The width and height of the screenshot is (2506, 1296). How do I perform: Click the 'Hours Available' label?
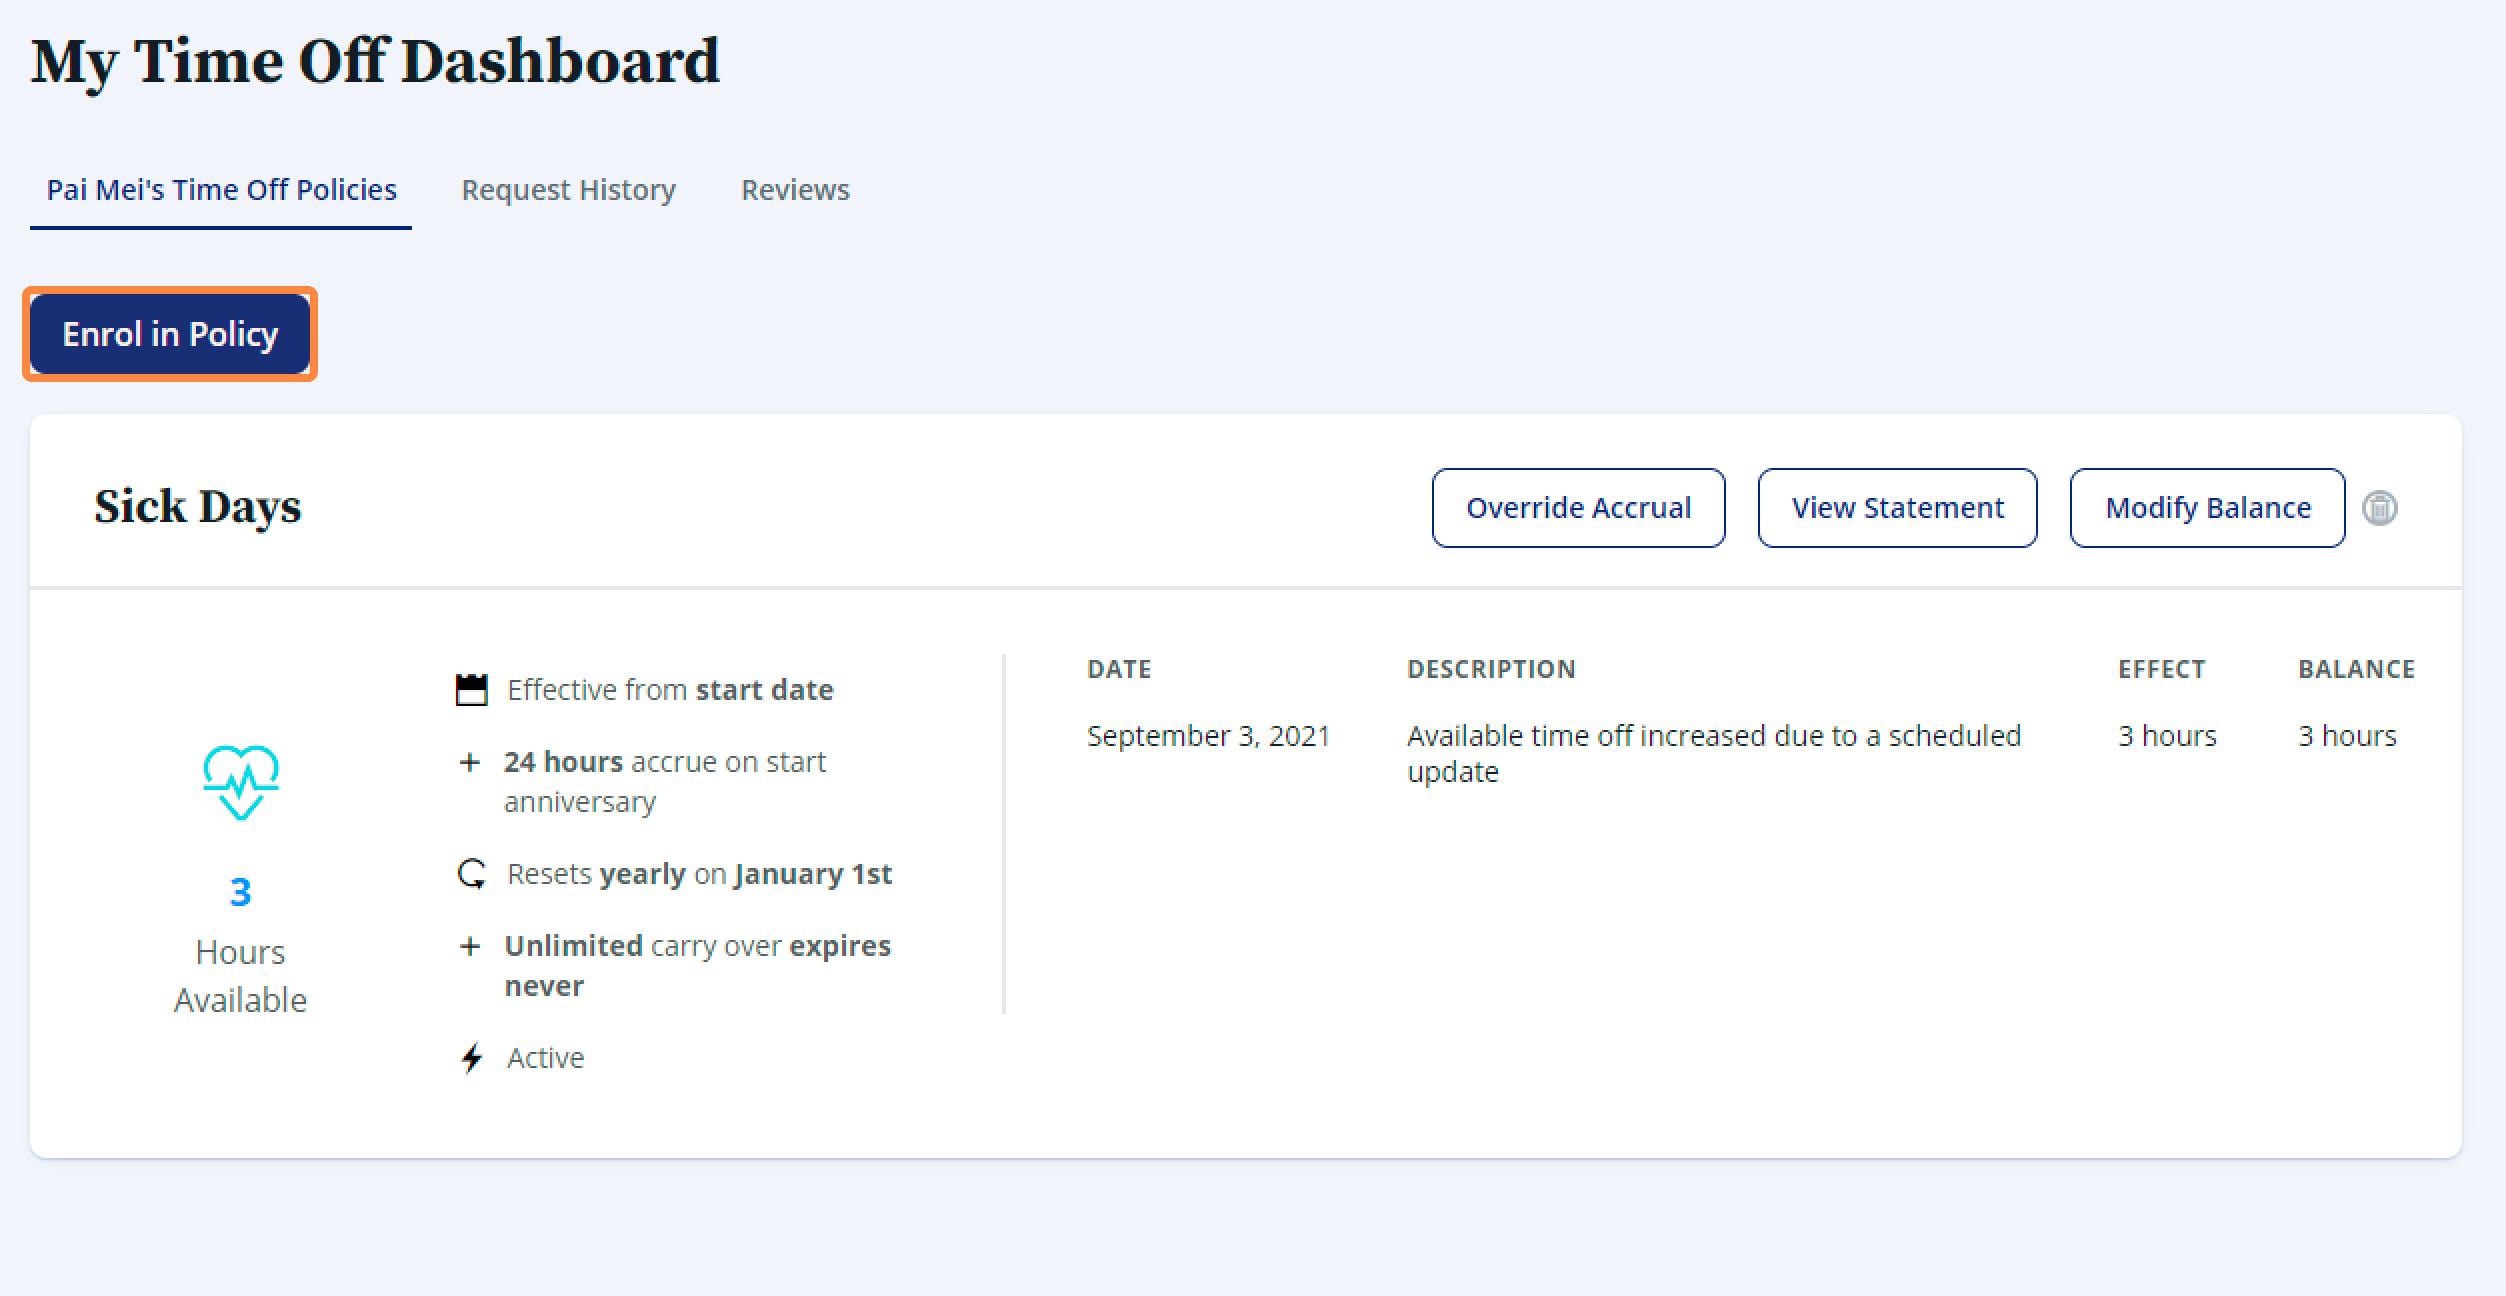[x=240, y=976]
